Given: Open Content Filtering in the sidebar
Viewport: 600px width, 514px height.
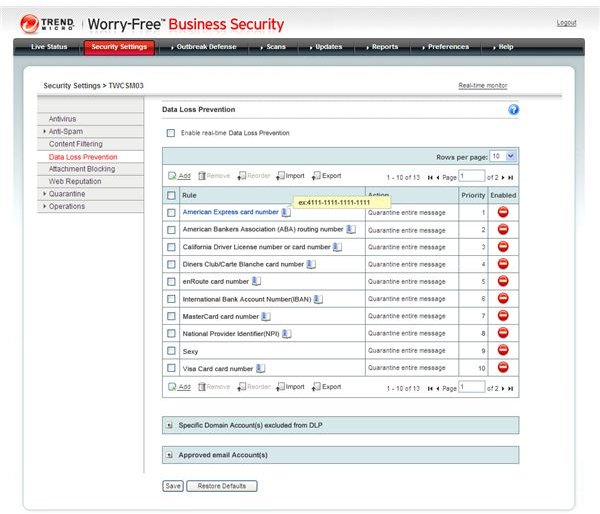Looking at the screenshot, I should pos(75,144).
